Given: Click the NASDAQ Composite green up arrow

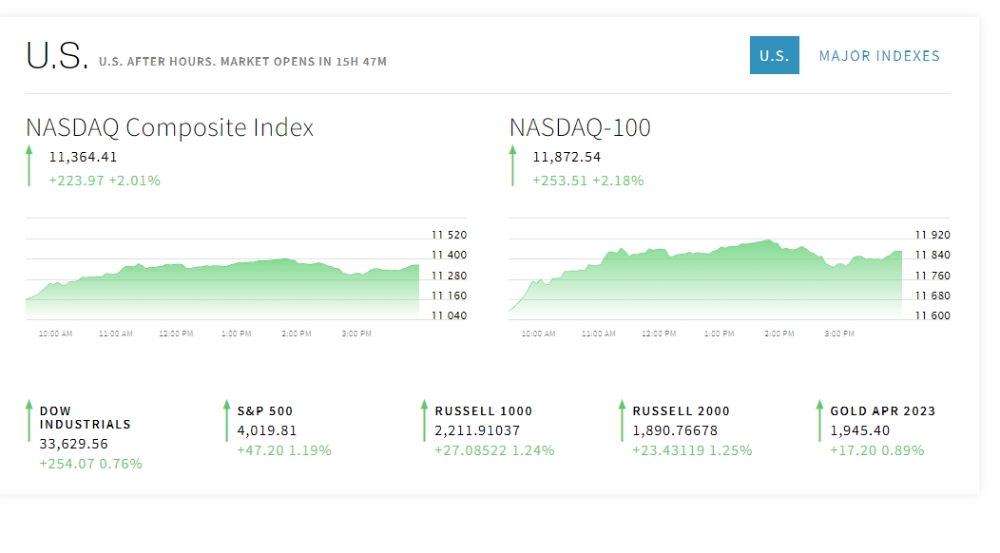Looking at the screenshot, I should [x=29, y=166].
